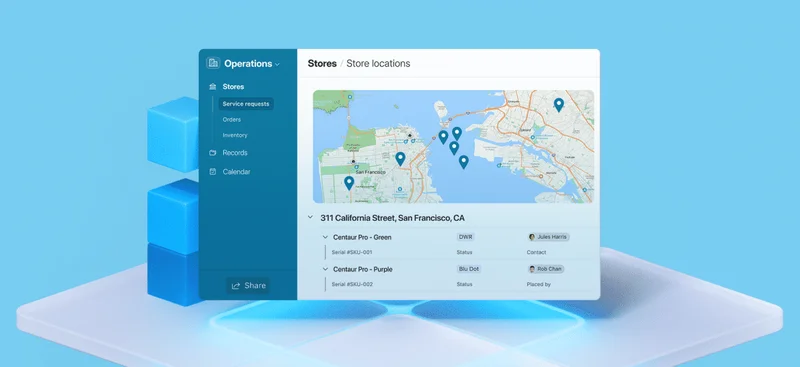800x367 pixels.
Task: Click the Placed by label
Action: (x=539, y=284)
